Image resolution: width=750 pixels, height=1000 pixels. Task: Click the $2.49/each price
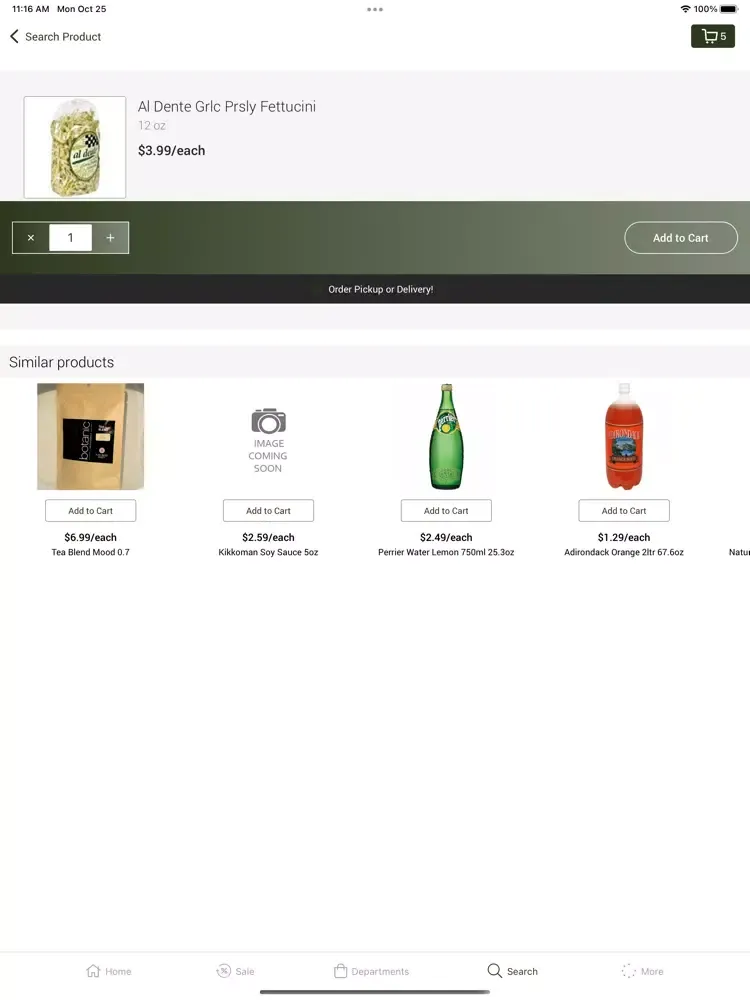coord(446,538)
